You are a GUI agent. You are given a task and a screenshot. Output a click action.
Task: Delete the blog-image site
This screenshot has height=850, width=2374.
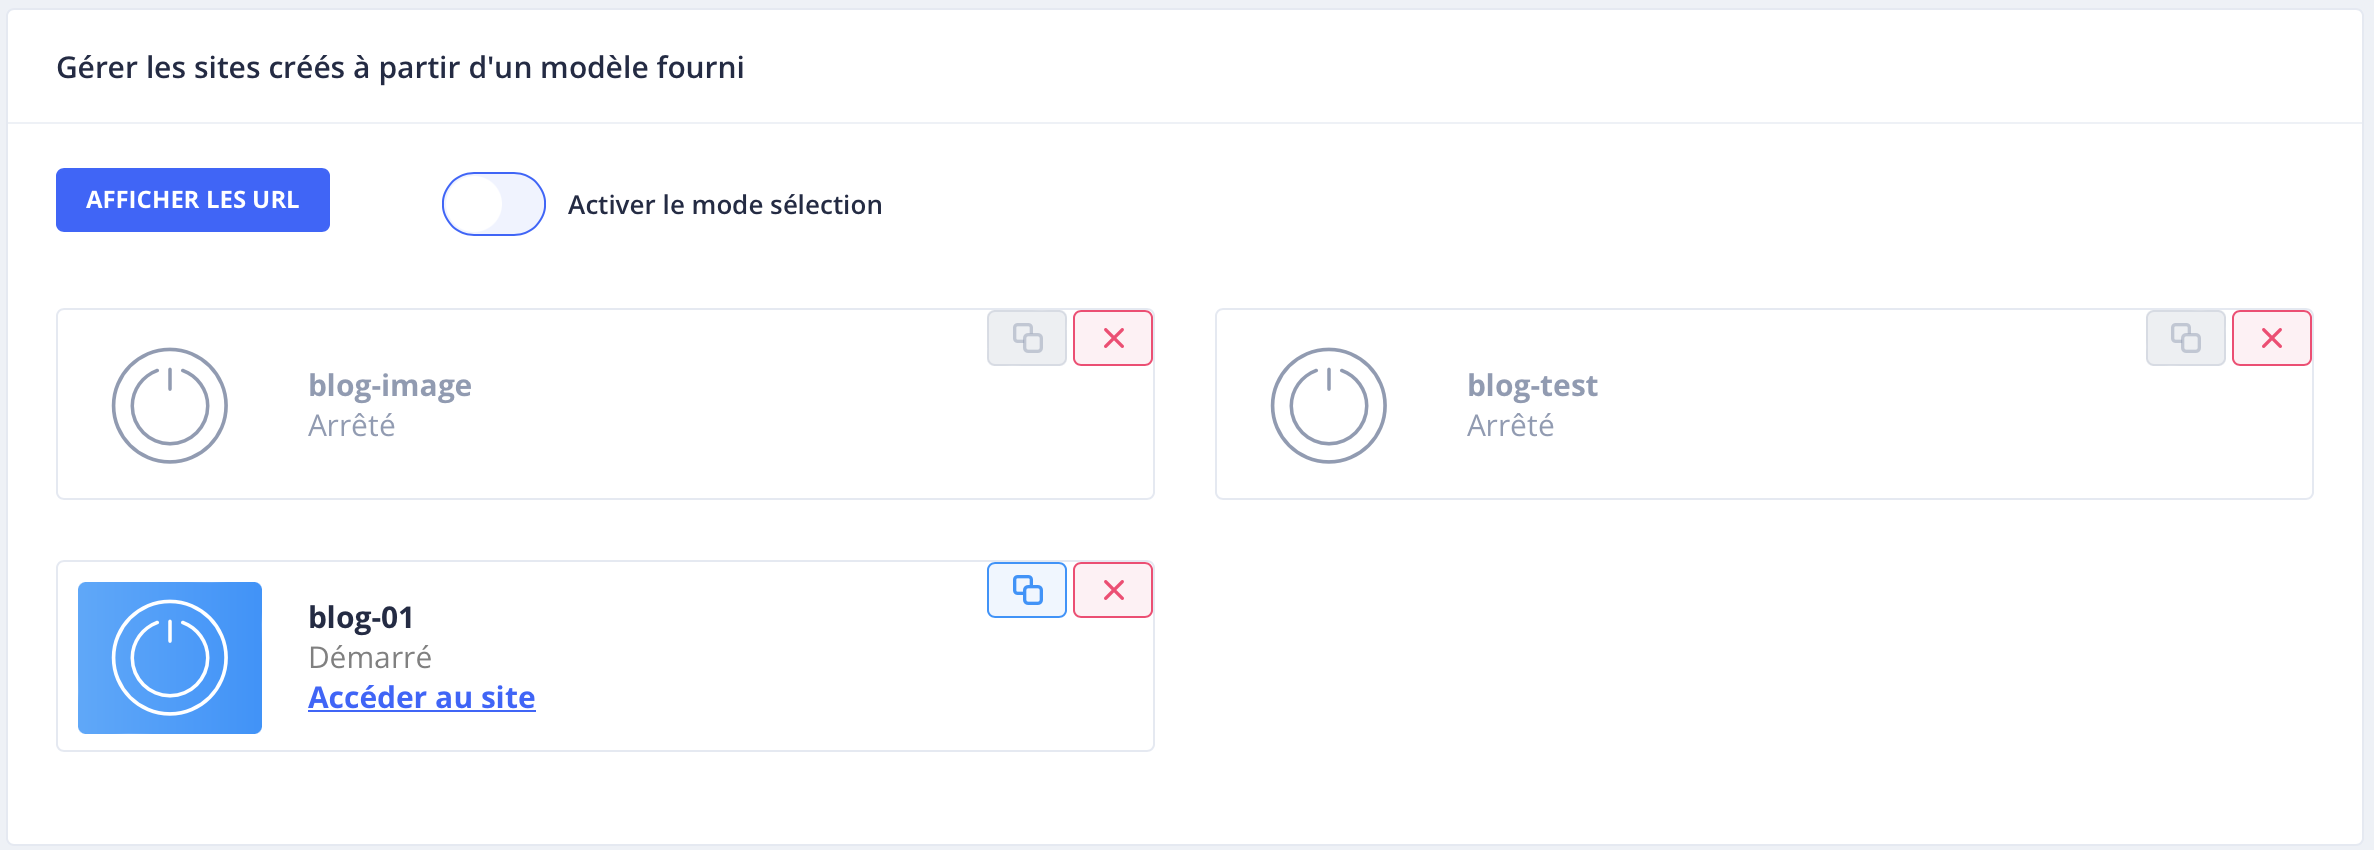(x=1113, y=338)
